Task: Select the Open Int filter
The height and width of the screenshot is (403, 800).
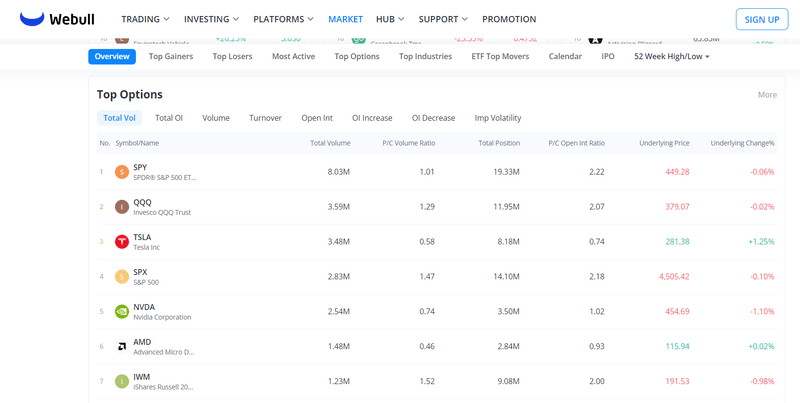Action: click(x=317, y=118)
